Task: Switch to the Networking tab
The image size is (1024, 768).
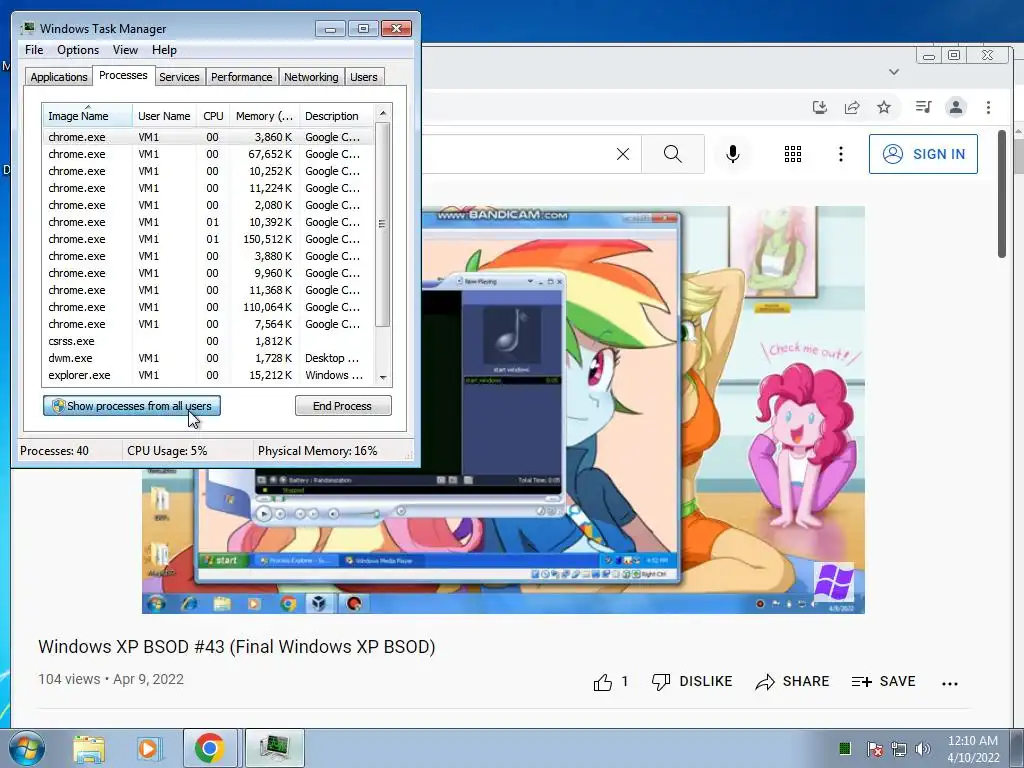Action: point(311,77)
